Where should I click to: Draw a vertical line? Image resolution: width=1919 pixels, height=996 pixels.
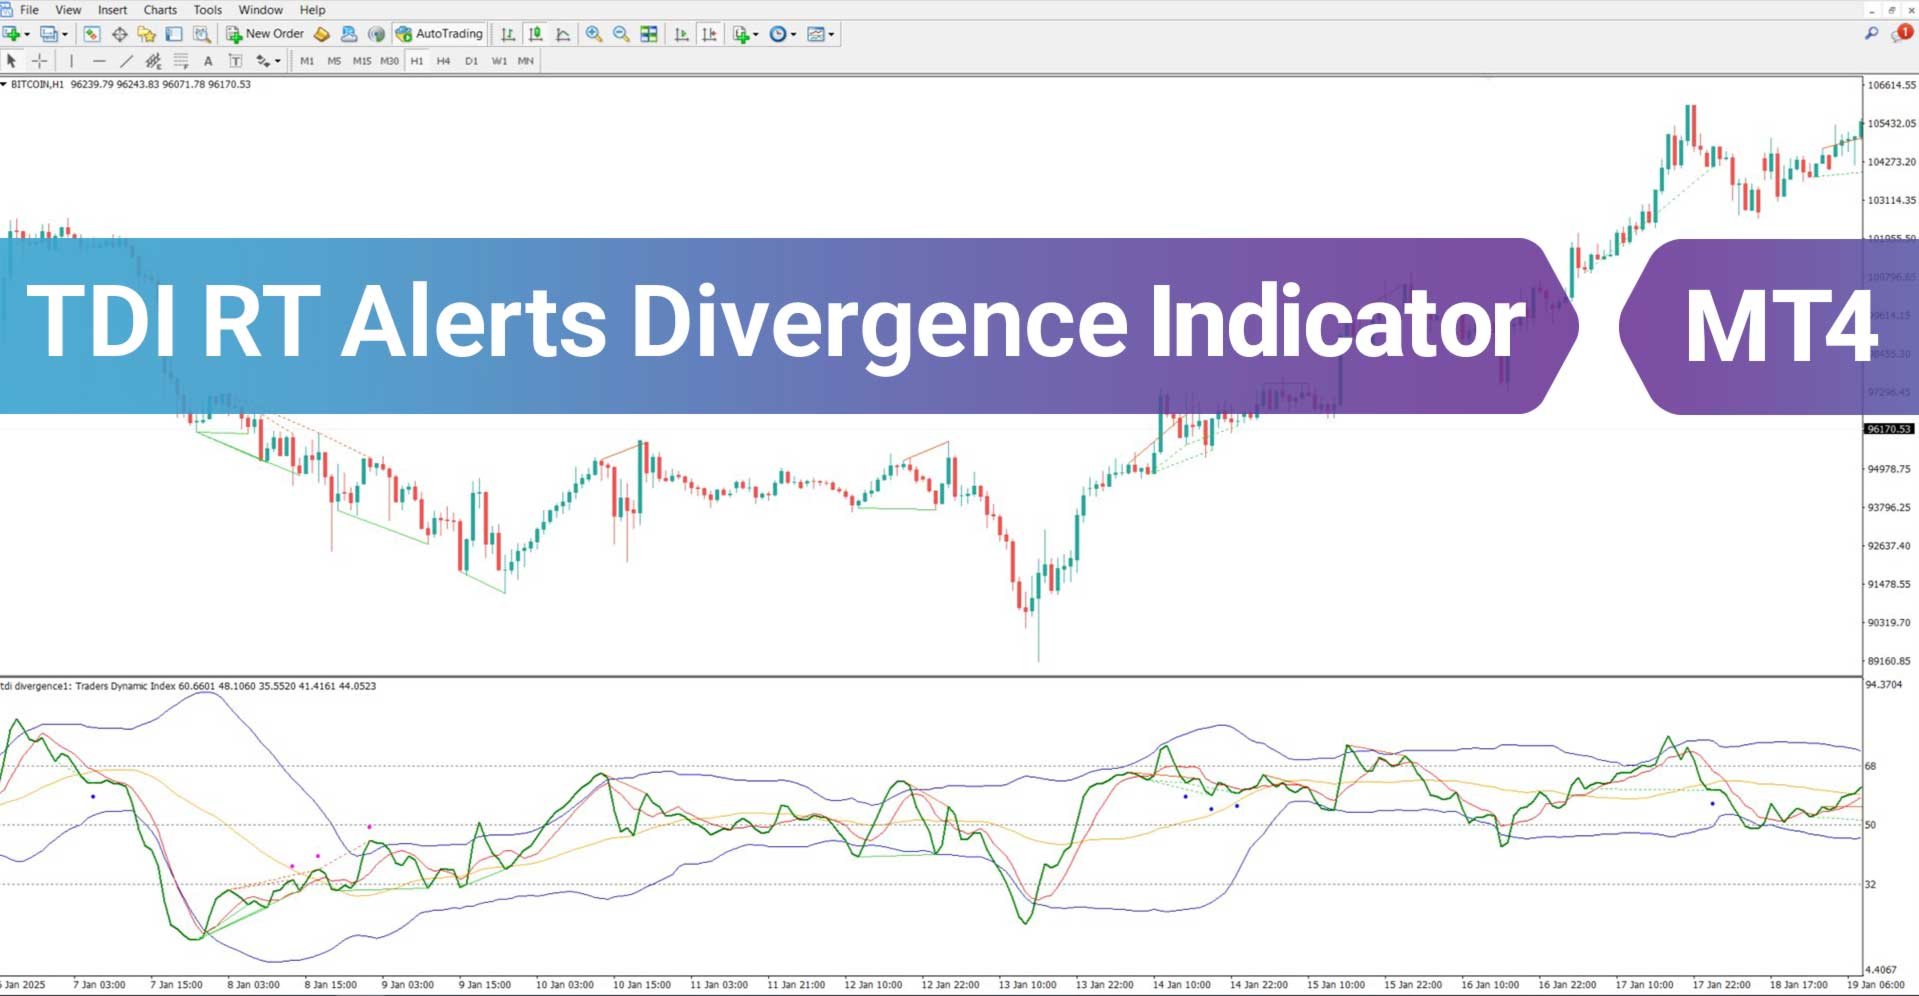point(71,61)
